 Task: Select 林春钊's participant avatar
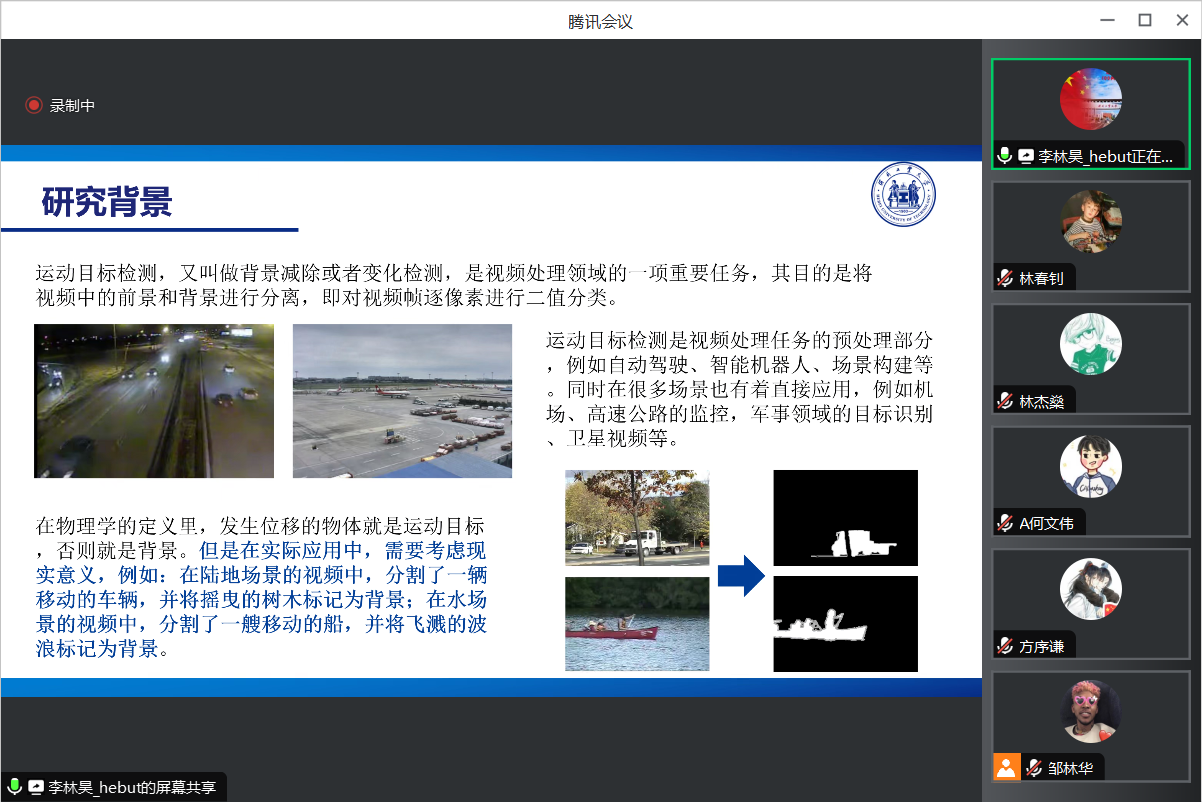pyautogui.click(x=1090, y=221)
